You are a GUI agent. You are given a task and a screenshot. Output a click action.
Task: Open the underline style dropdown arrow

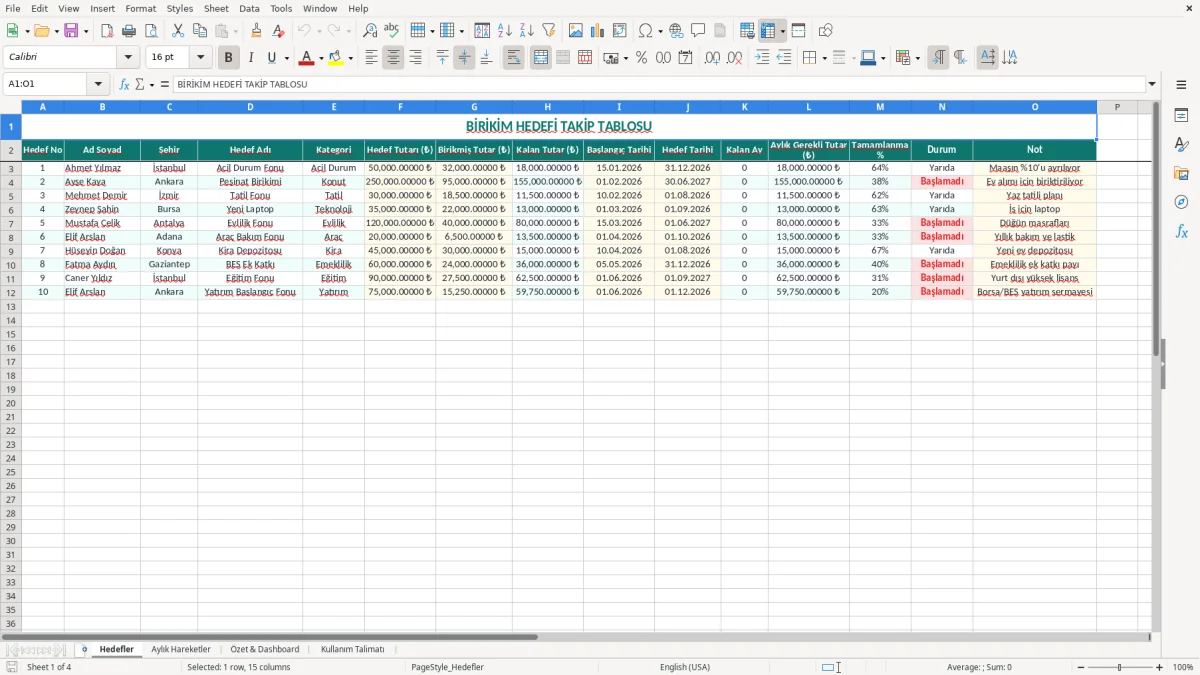[286, 58]
